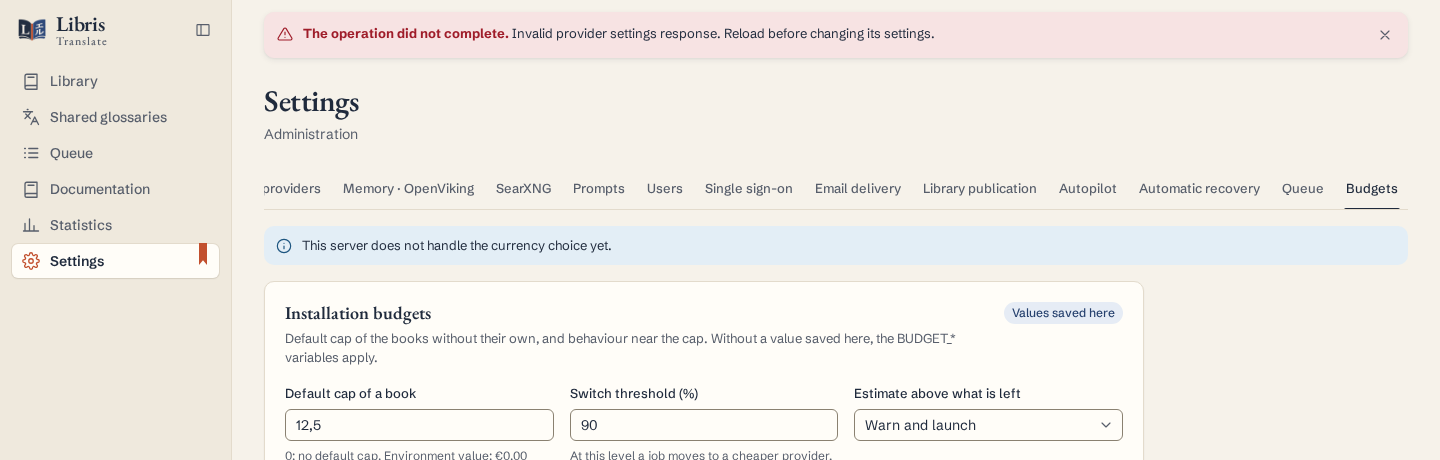
Task: Click the warning triangle icon in alert
Action: (285, 34)
